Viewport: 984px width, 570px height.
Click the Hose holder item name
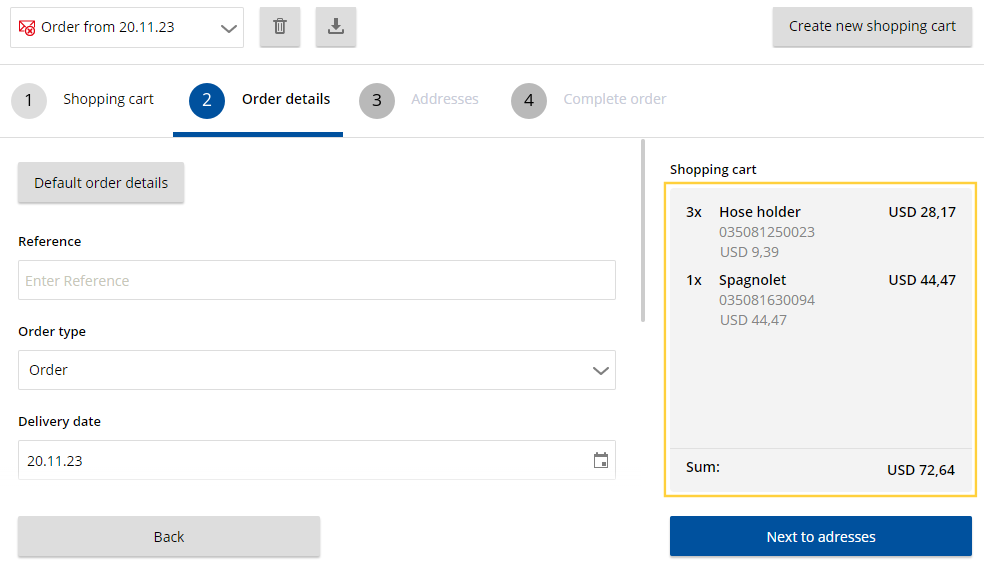click(760, 212)
